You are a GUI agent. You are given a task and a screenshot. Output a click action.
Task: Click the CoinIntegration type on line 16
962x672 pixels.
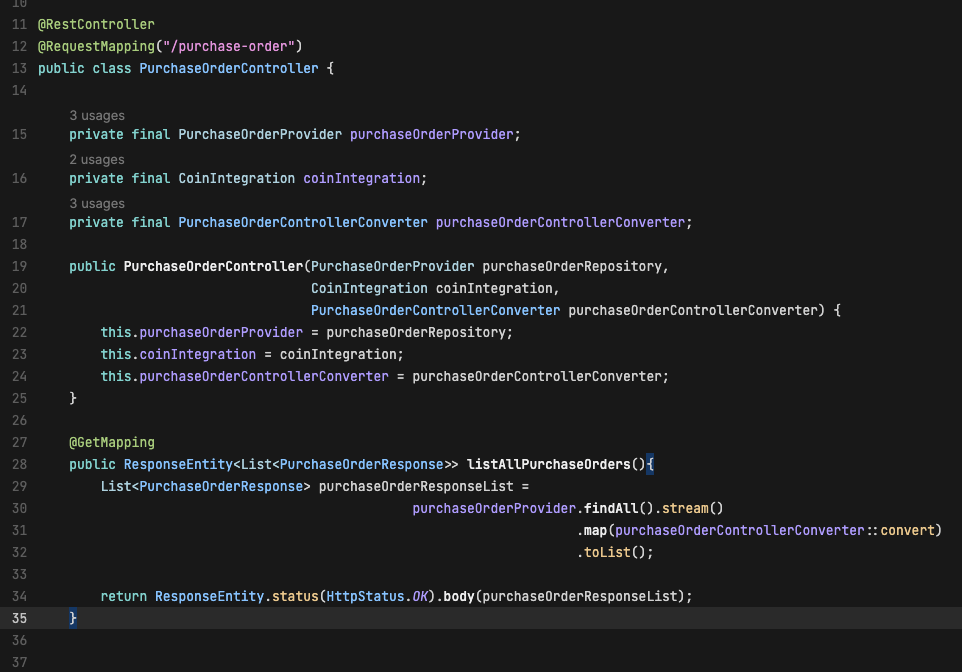pyautogui.click(x=237, y=179)
